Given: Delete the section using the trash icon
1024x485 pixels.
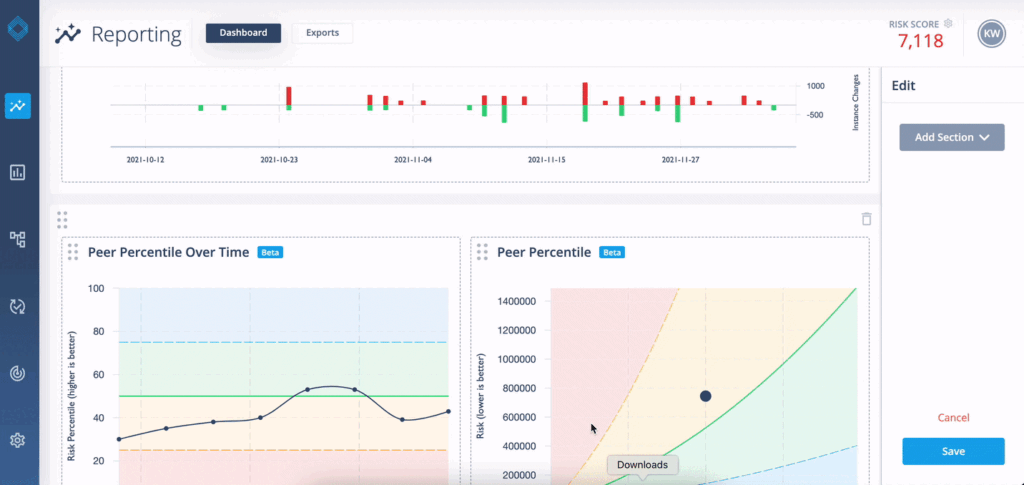Looking at the screenshot, I should point(866,219).
